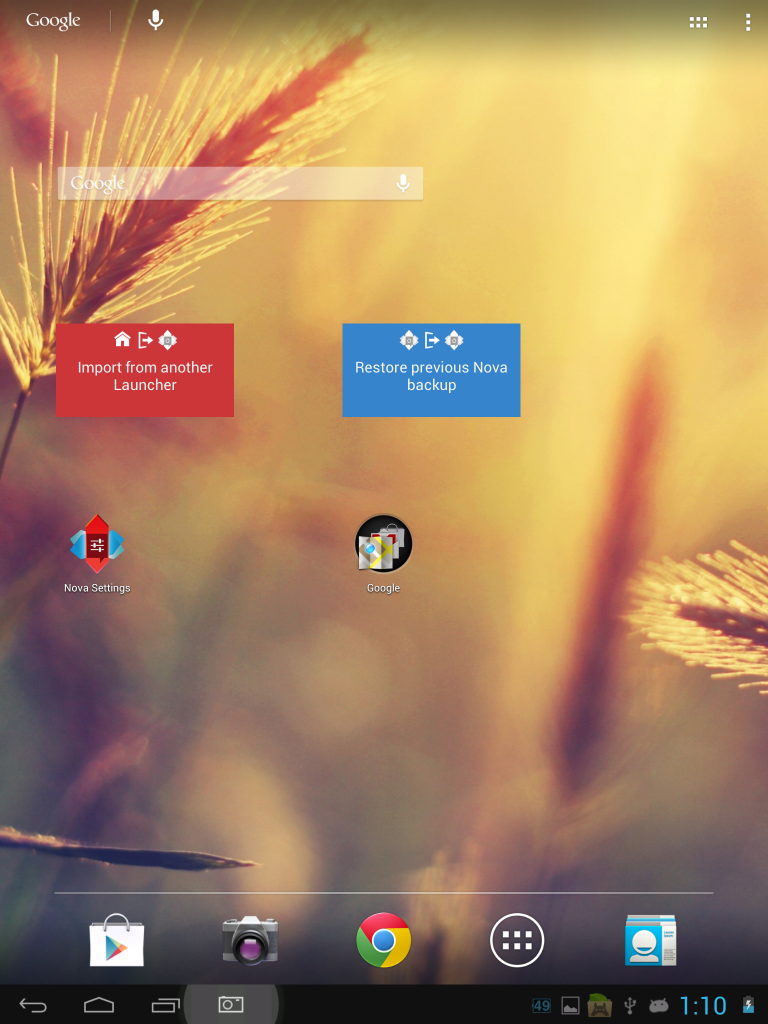Tap Import from another Launcher
The height and width of the screenshot is (1024, 768).
point(145,370)
